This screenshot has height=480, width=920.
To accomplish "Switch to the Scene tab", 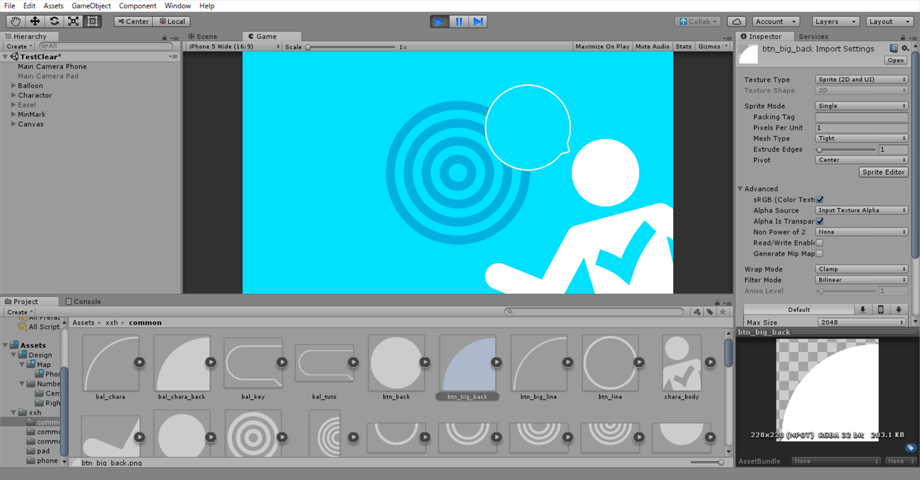I will 203,36.
